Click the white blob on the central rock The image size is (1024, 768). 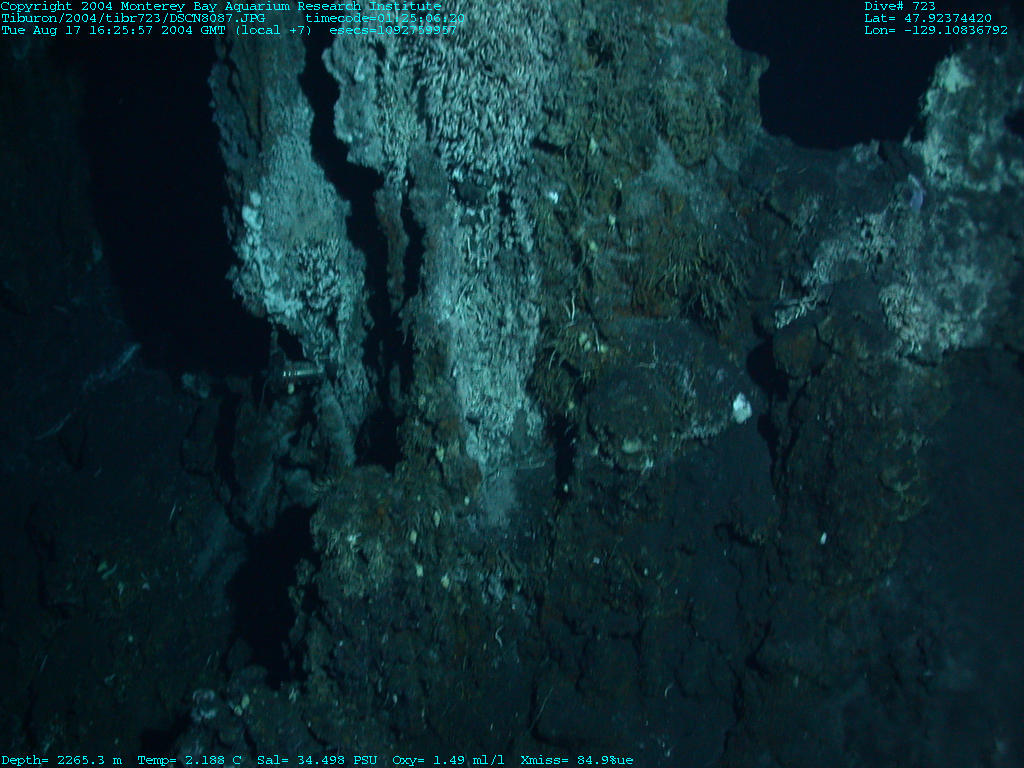(x=741, y=406)
